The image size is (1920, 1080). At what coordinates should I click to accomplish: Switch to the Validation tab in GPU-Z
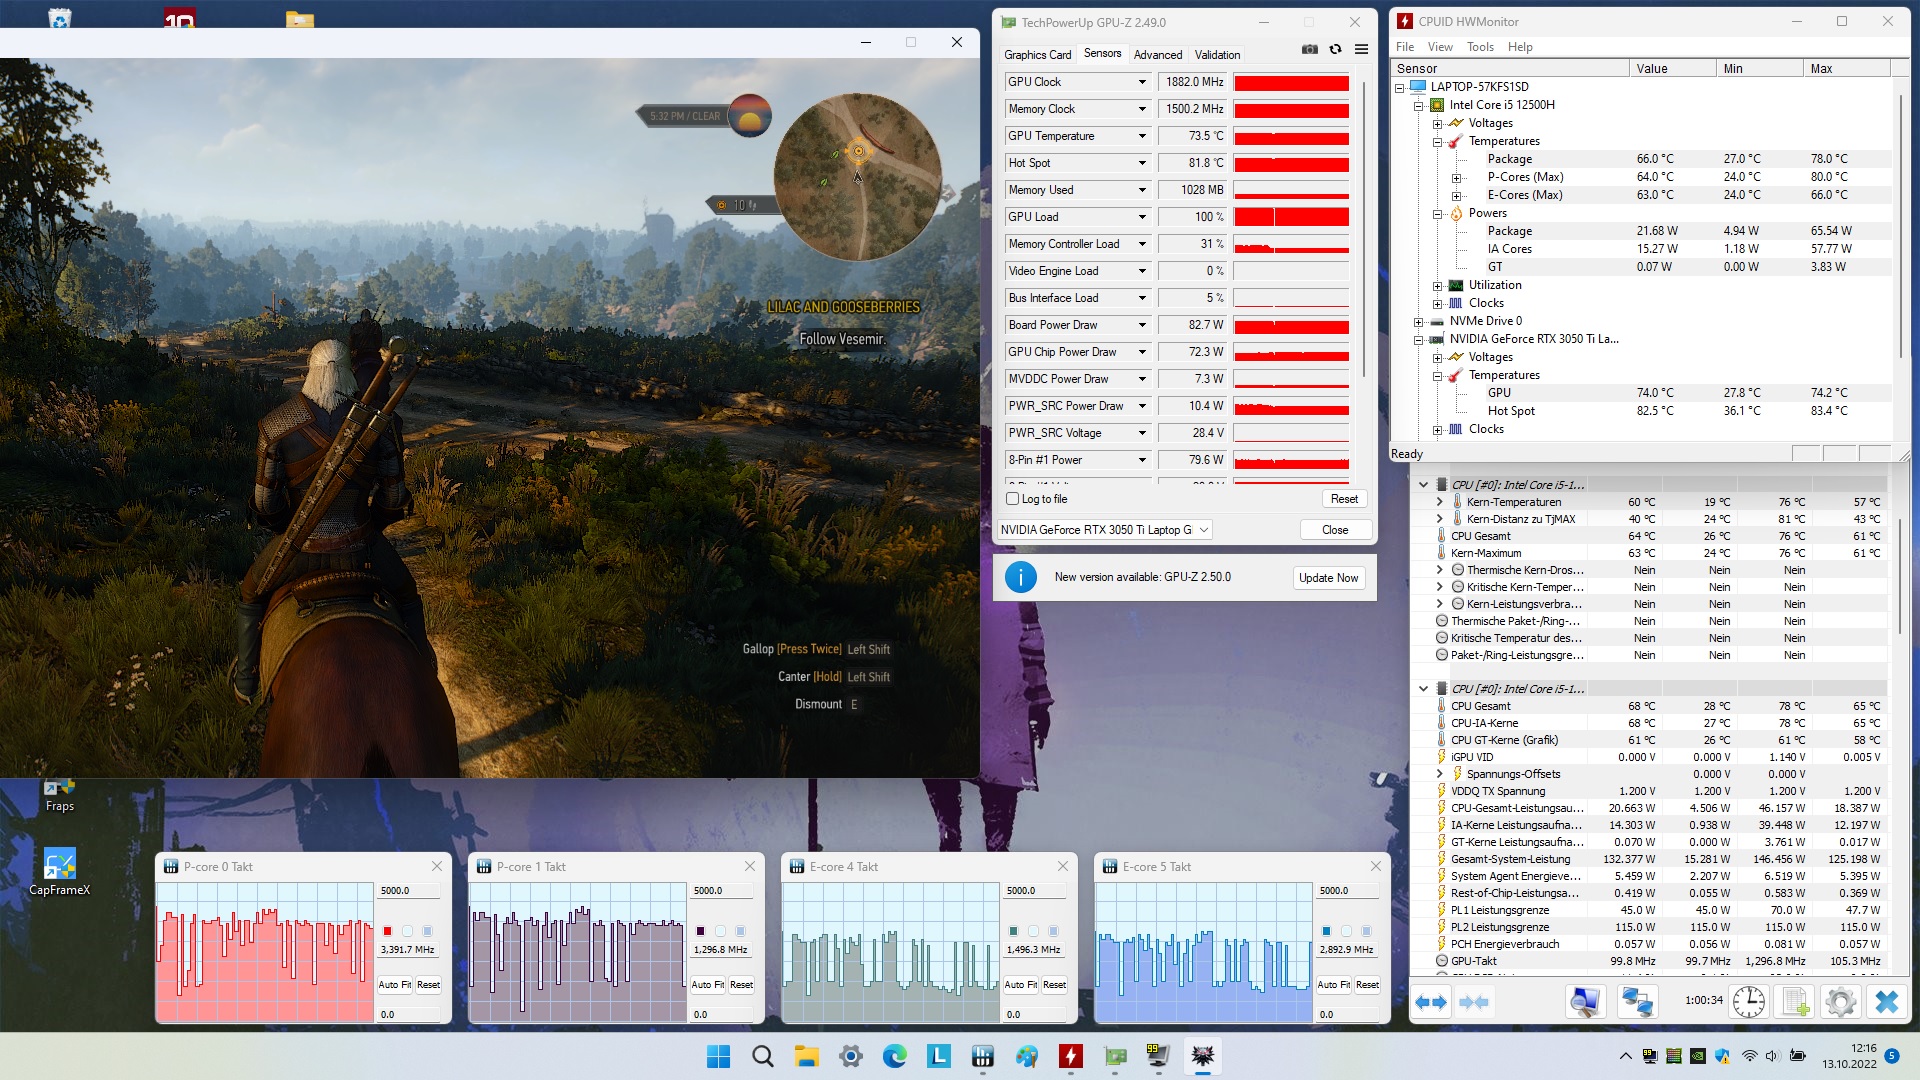pos(1217,55)
